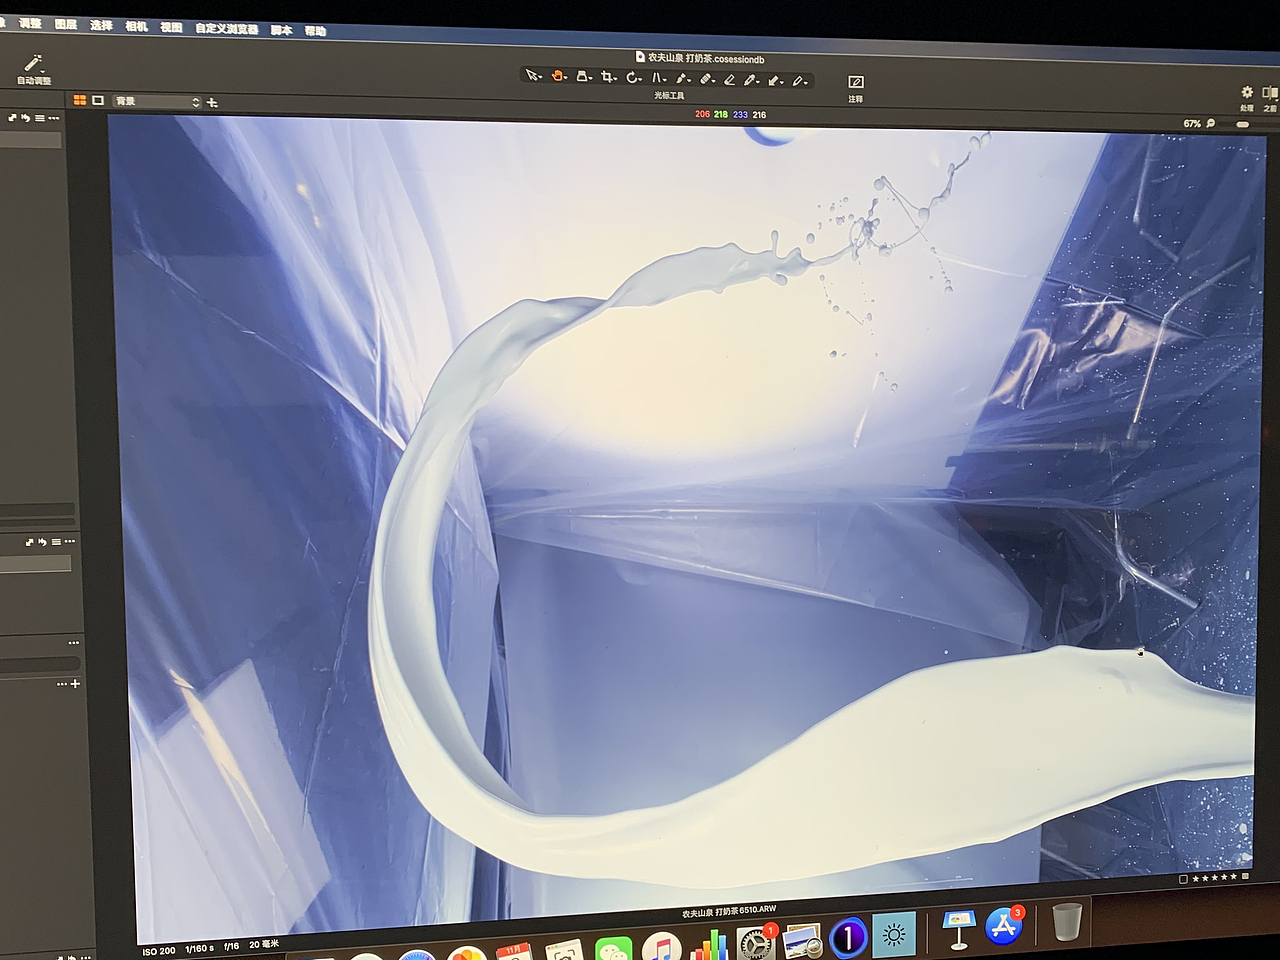Viewport: 1280px width, 960px height.
Task: Switch viewer to single-image view mode
Action: pyautogui.click(x=98, y=100)
